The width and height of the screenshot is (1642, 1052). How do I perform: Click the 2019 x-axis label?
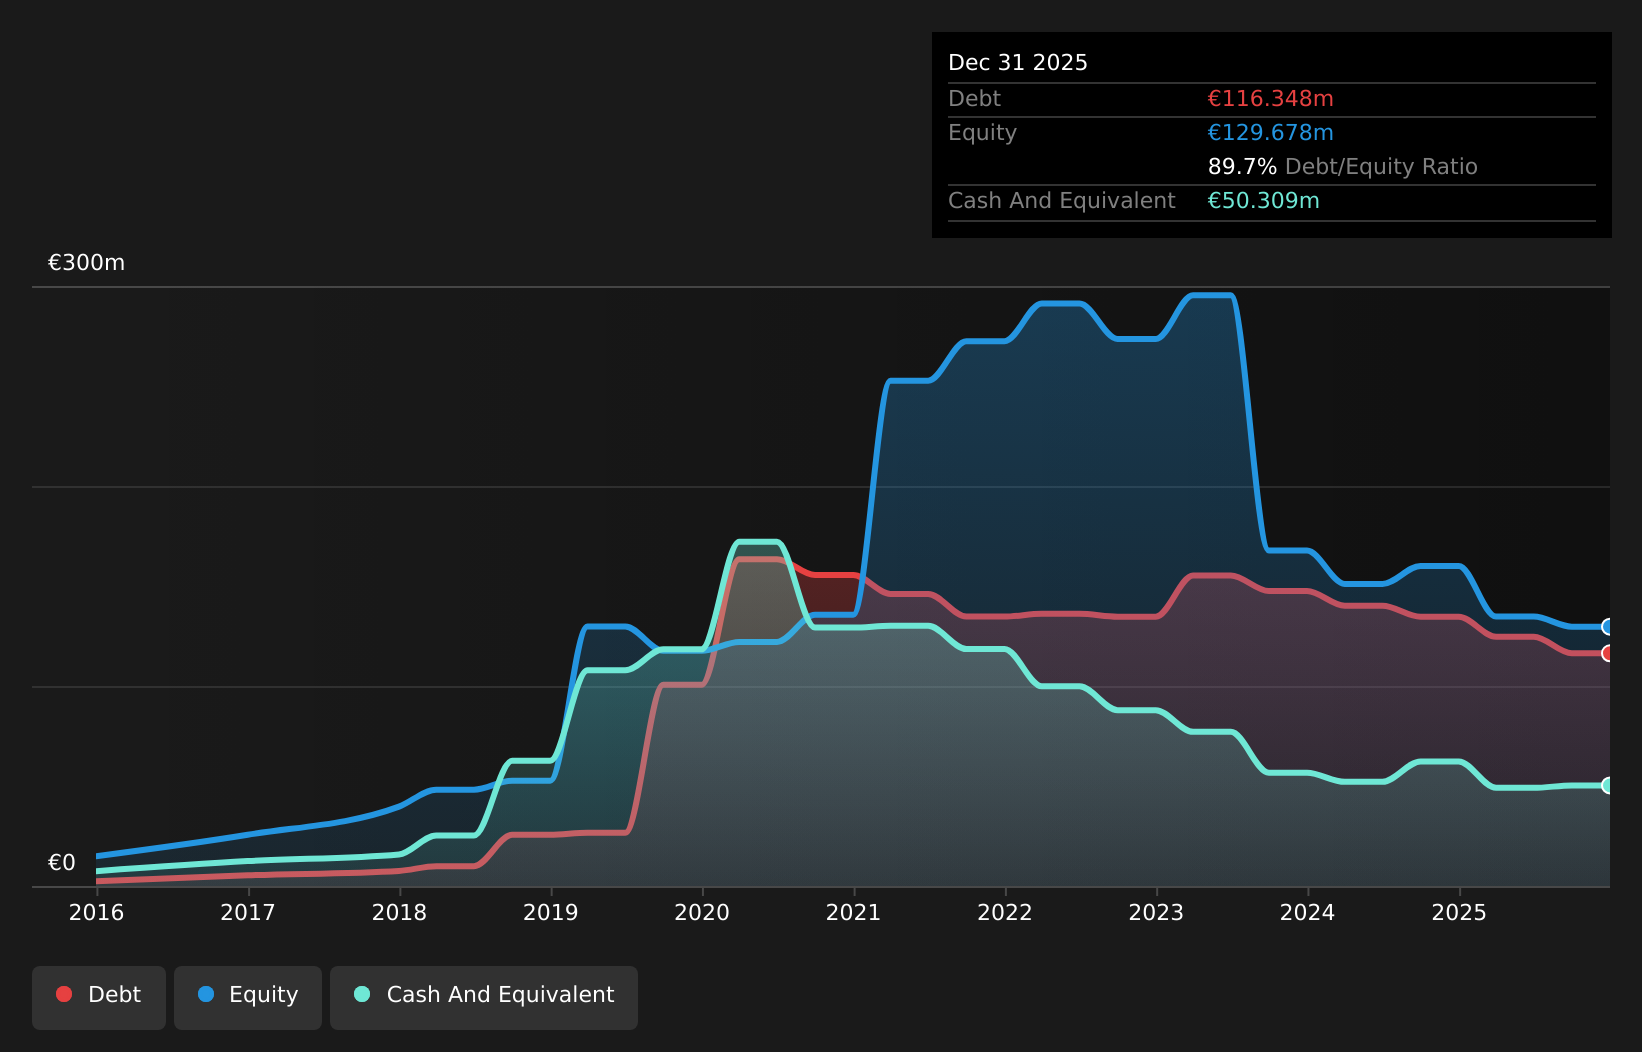click(551, 913)
